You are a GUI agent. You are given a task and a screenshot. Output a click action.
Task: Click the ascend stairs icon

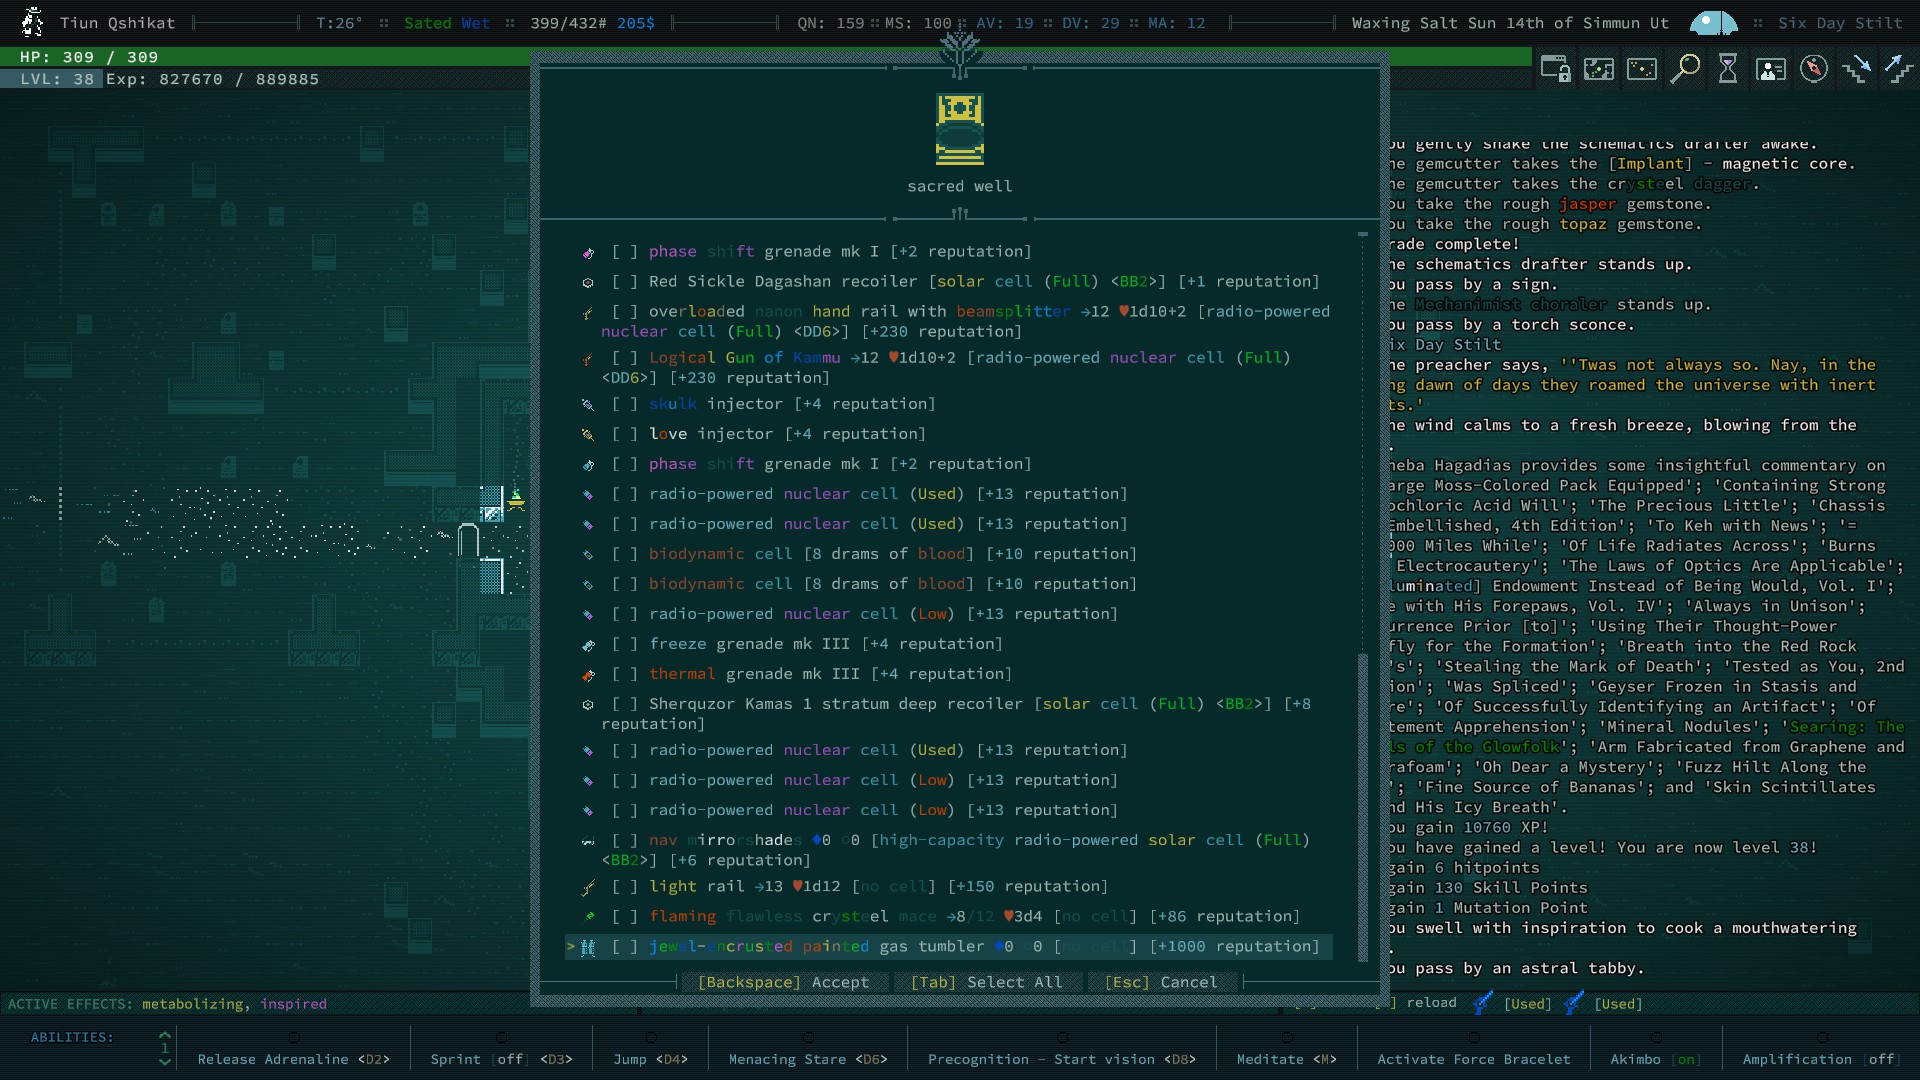[1898, 69]
